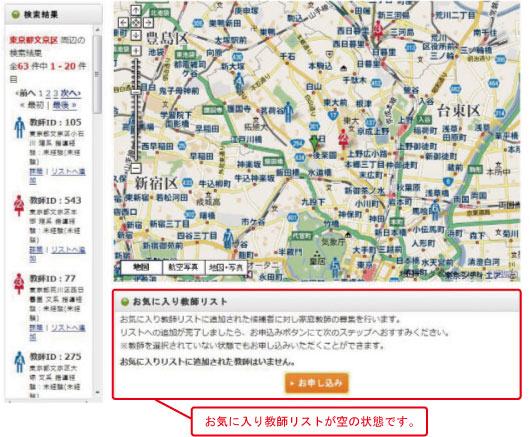Click red icon for teacher ID 77
This screenshot has height=437, width=531.
point(19,284)
